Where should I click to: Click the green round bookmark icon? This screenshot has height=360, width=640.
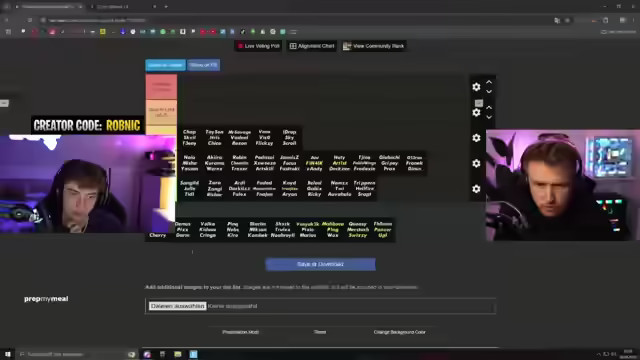[163, 31]
